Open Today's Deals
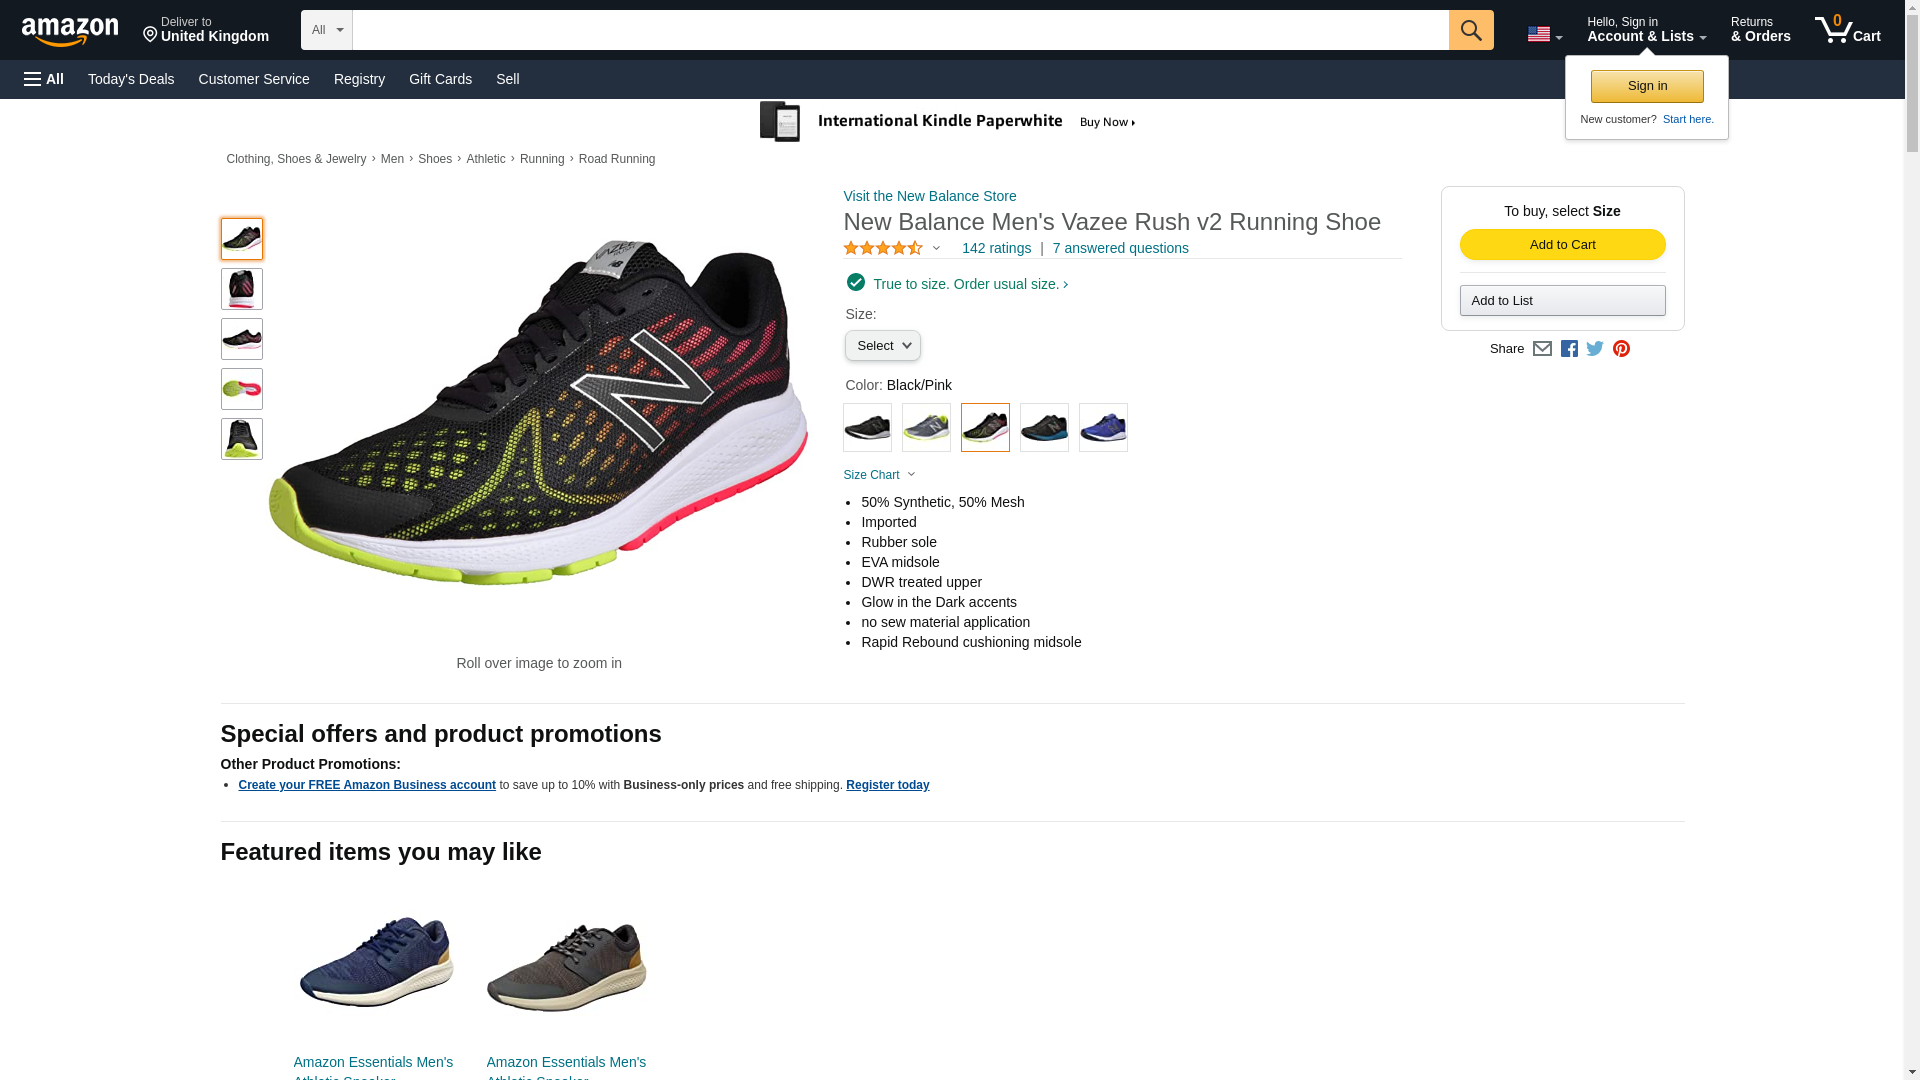This screenshot has height=1080, width=1920. pos(131,79)
